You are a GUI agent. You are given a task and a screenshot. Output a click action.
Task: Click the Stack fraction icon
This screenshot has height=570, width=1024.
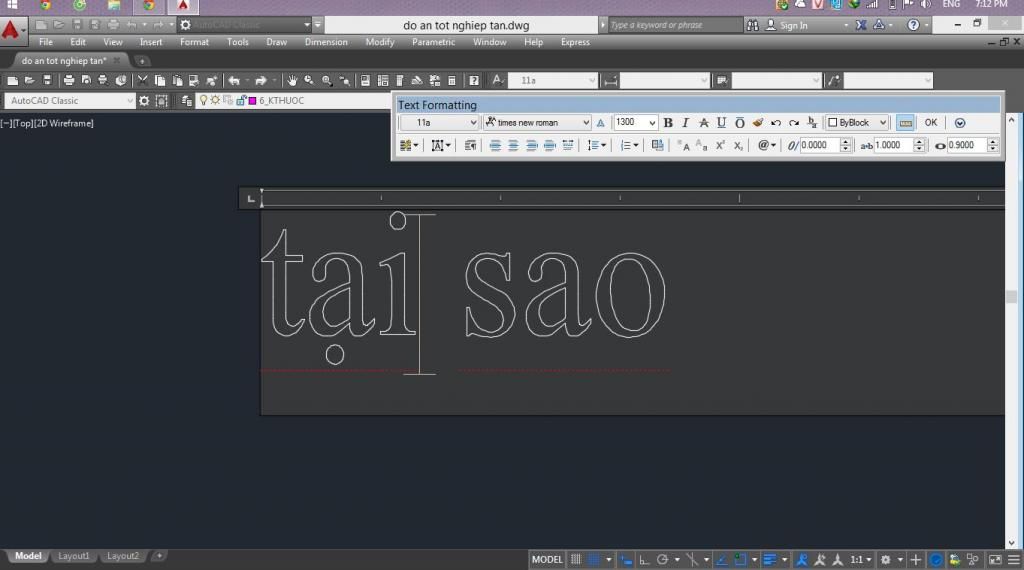click(812, 123)
